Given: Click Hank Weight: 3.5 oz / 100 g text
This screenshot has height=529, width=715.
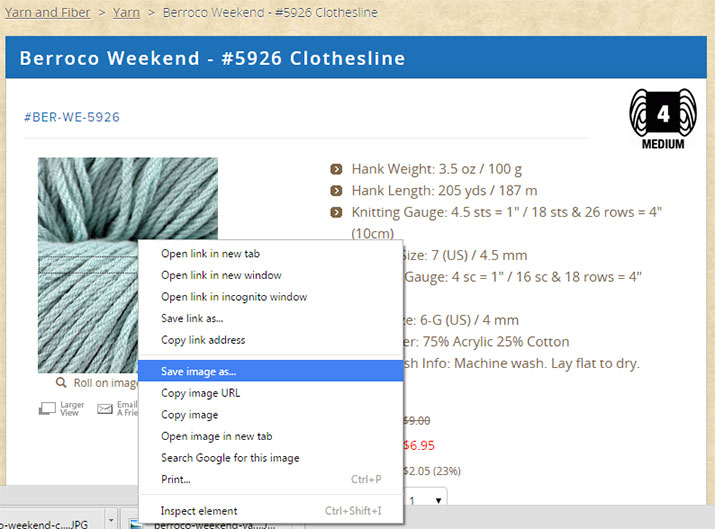Looking at the screenshot, I should pos(436,169).
